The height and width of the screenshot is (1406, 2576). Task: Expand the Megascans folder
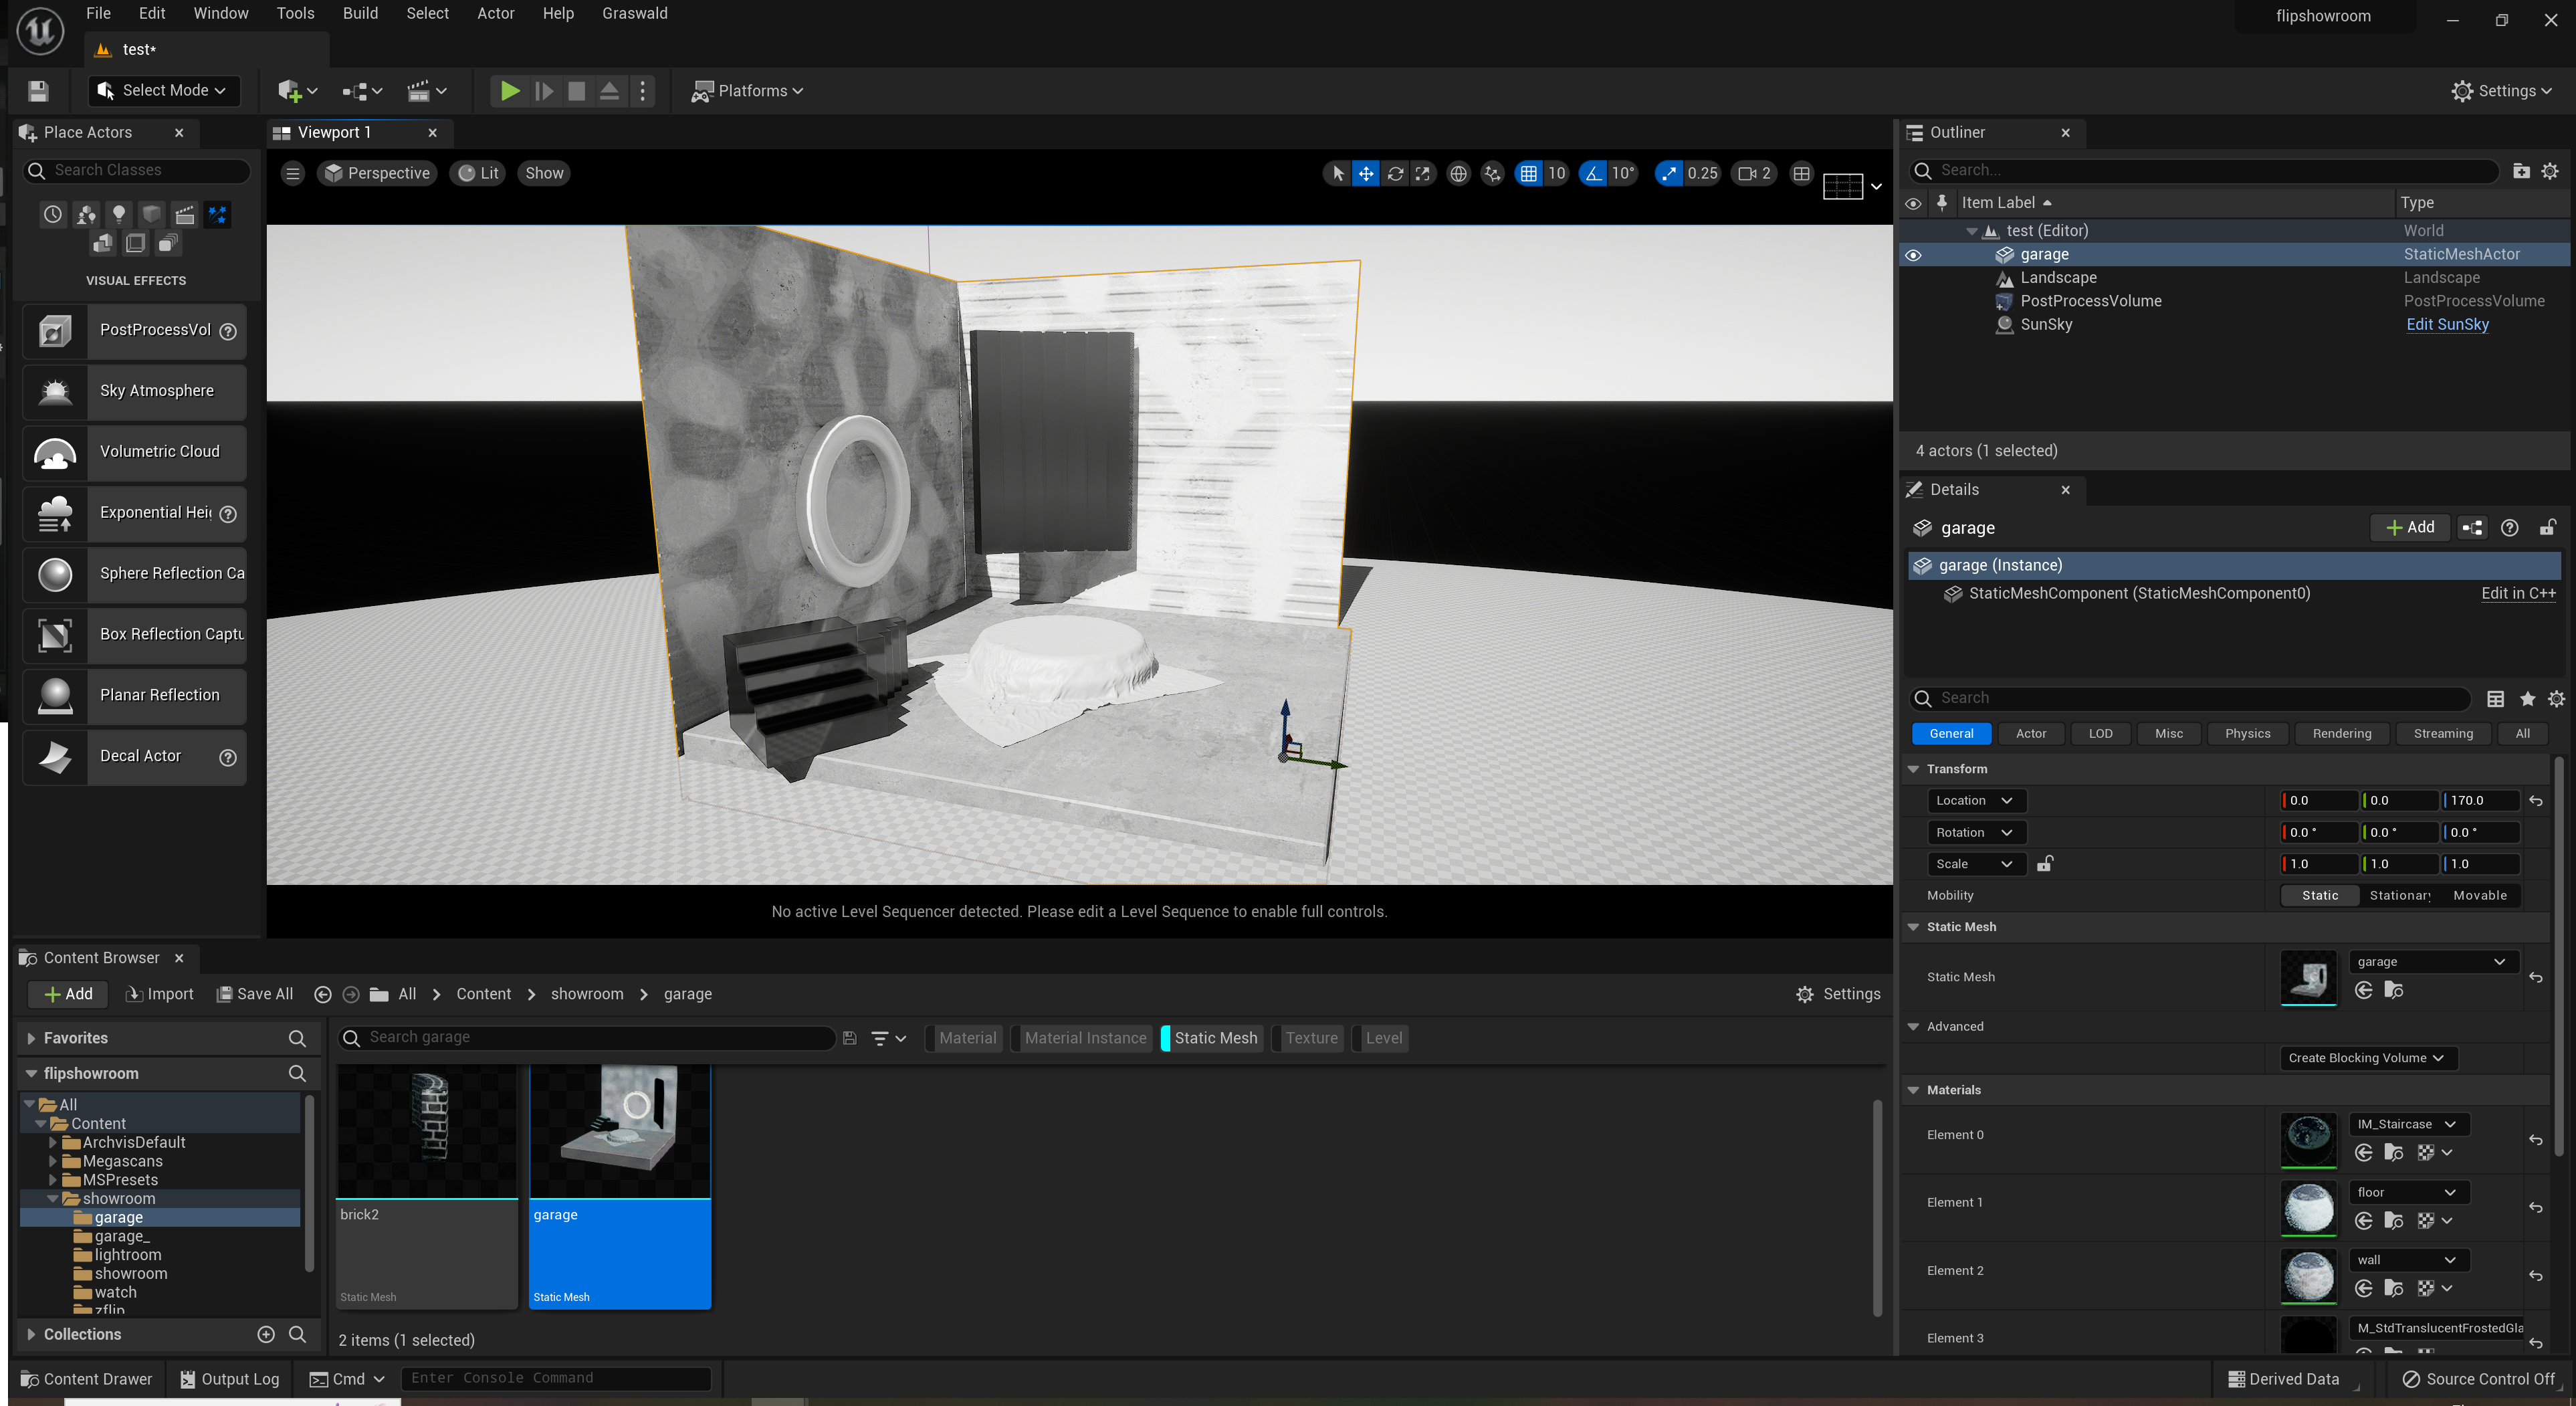click(53, 1161)
